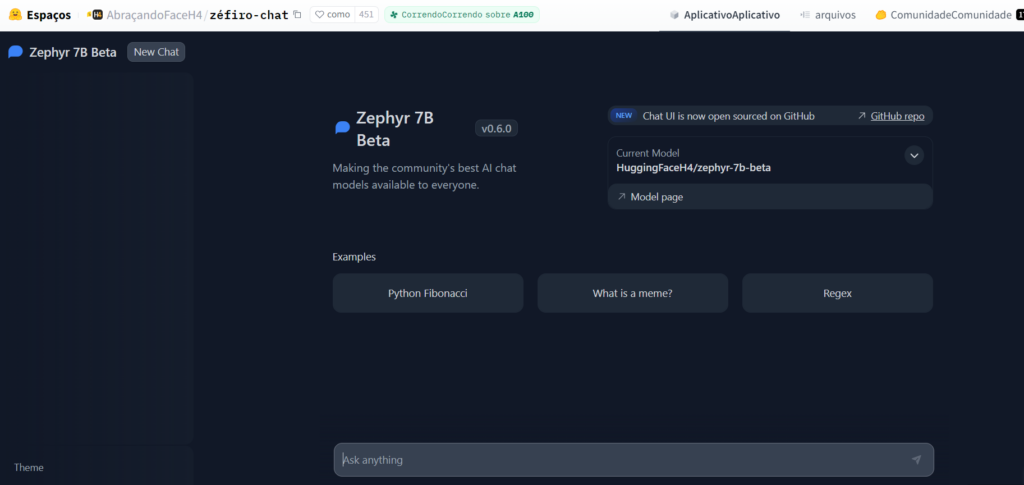Start a New Chat

pyautogui.click(x=156, y=52)
